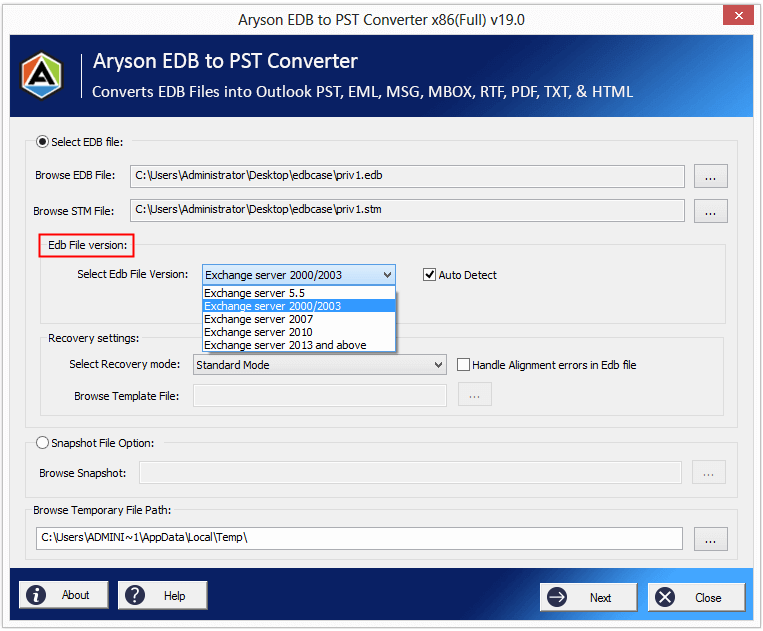Select the Snapshot File Option radio button

[x=42, y=443]
